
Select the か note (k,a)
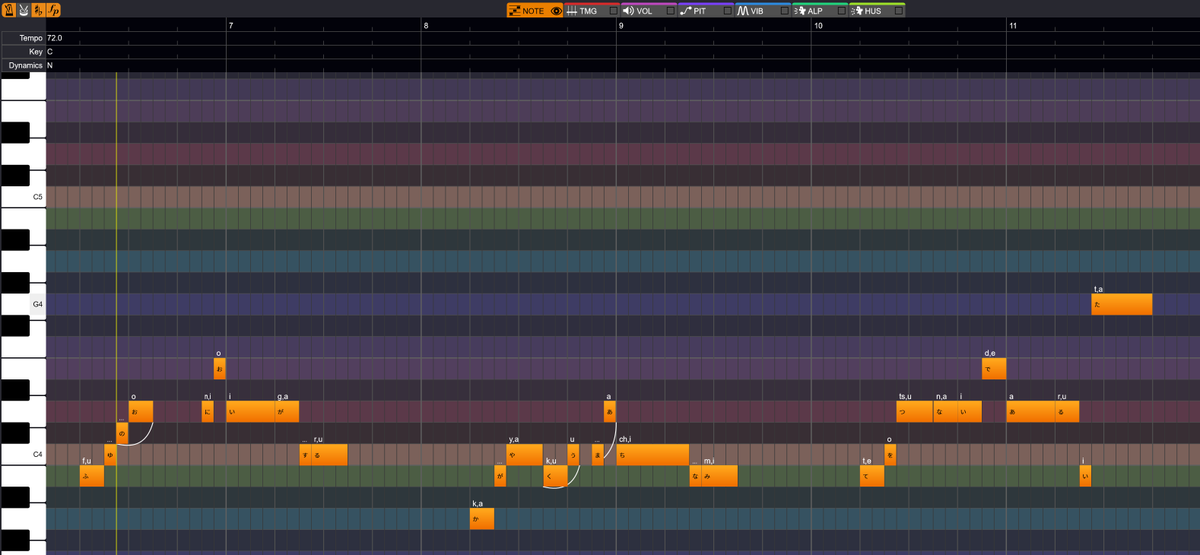point(482,519)
